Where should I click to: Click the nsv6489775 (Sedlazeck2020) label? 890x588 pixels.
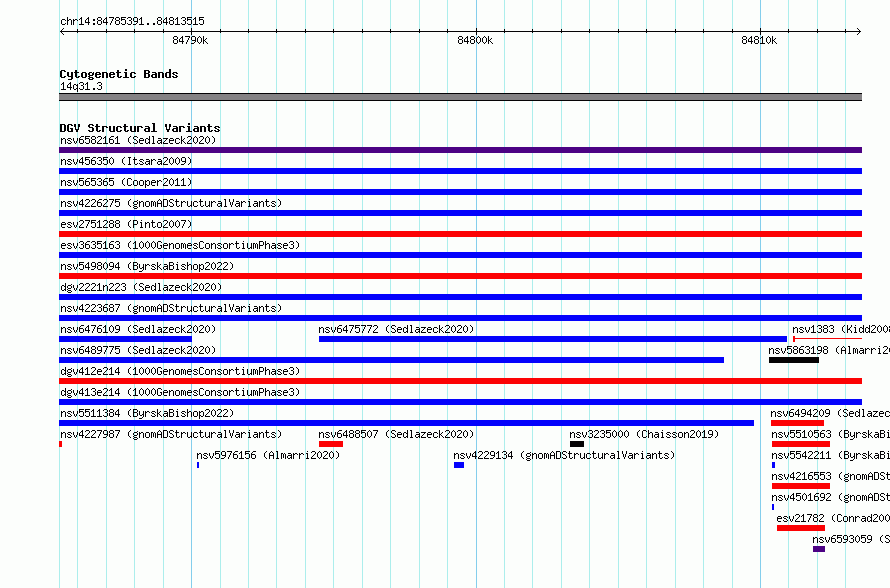click(138, 350)
